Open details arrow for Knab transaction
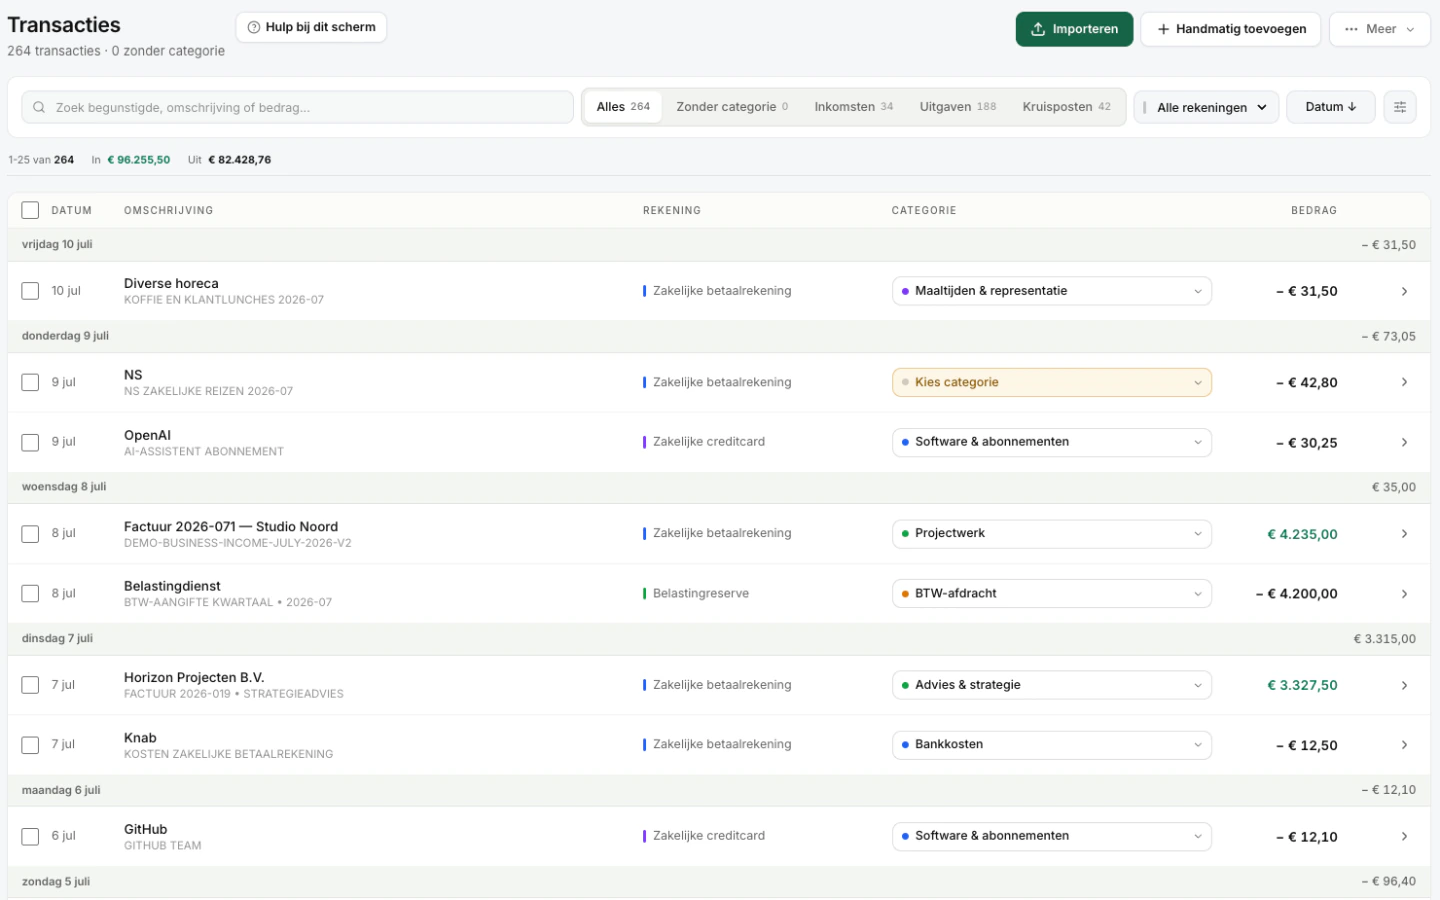This screenshot has width=1440, height=900. 1404,745
